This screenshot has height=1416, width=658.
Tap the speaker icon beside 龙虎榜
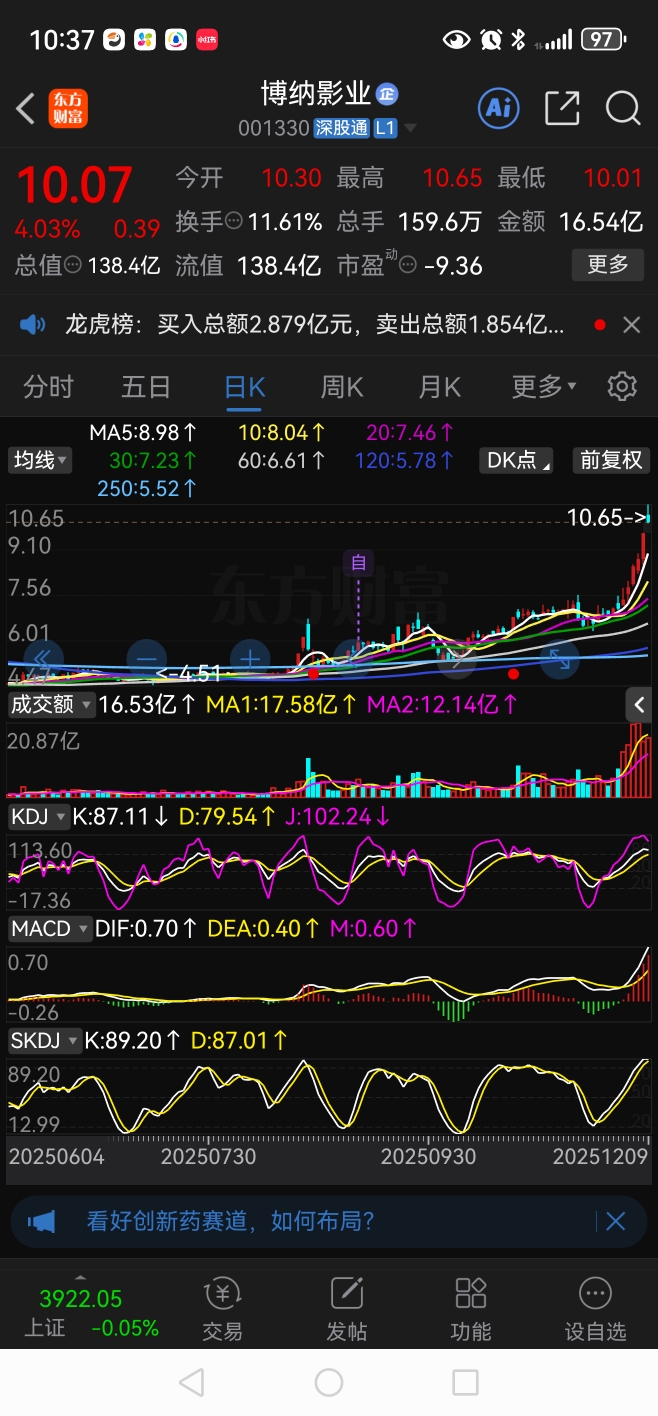pos(34,324)
